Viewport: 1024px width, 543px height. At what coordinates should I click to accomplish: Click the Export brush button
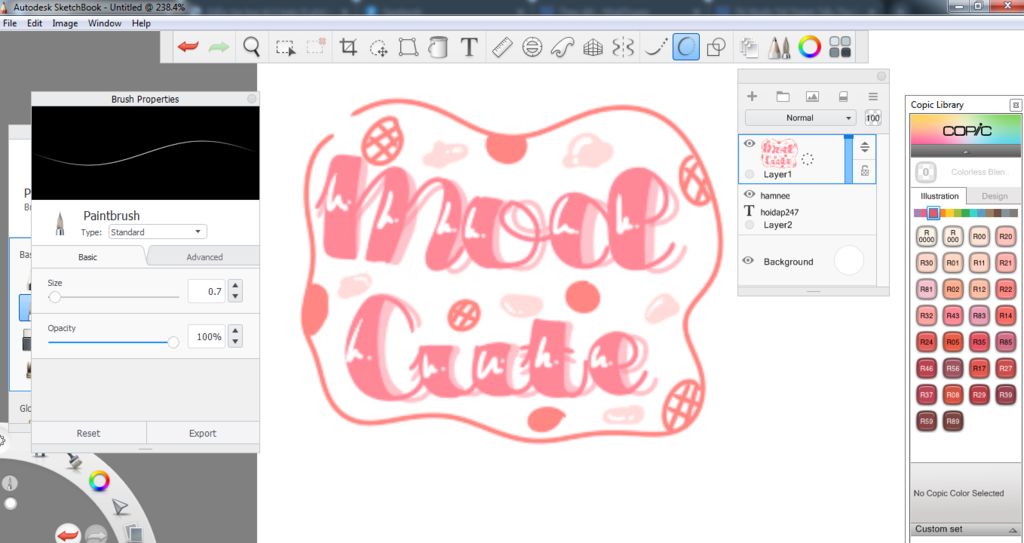pos(202,433)
